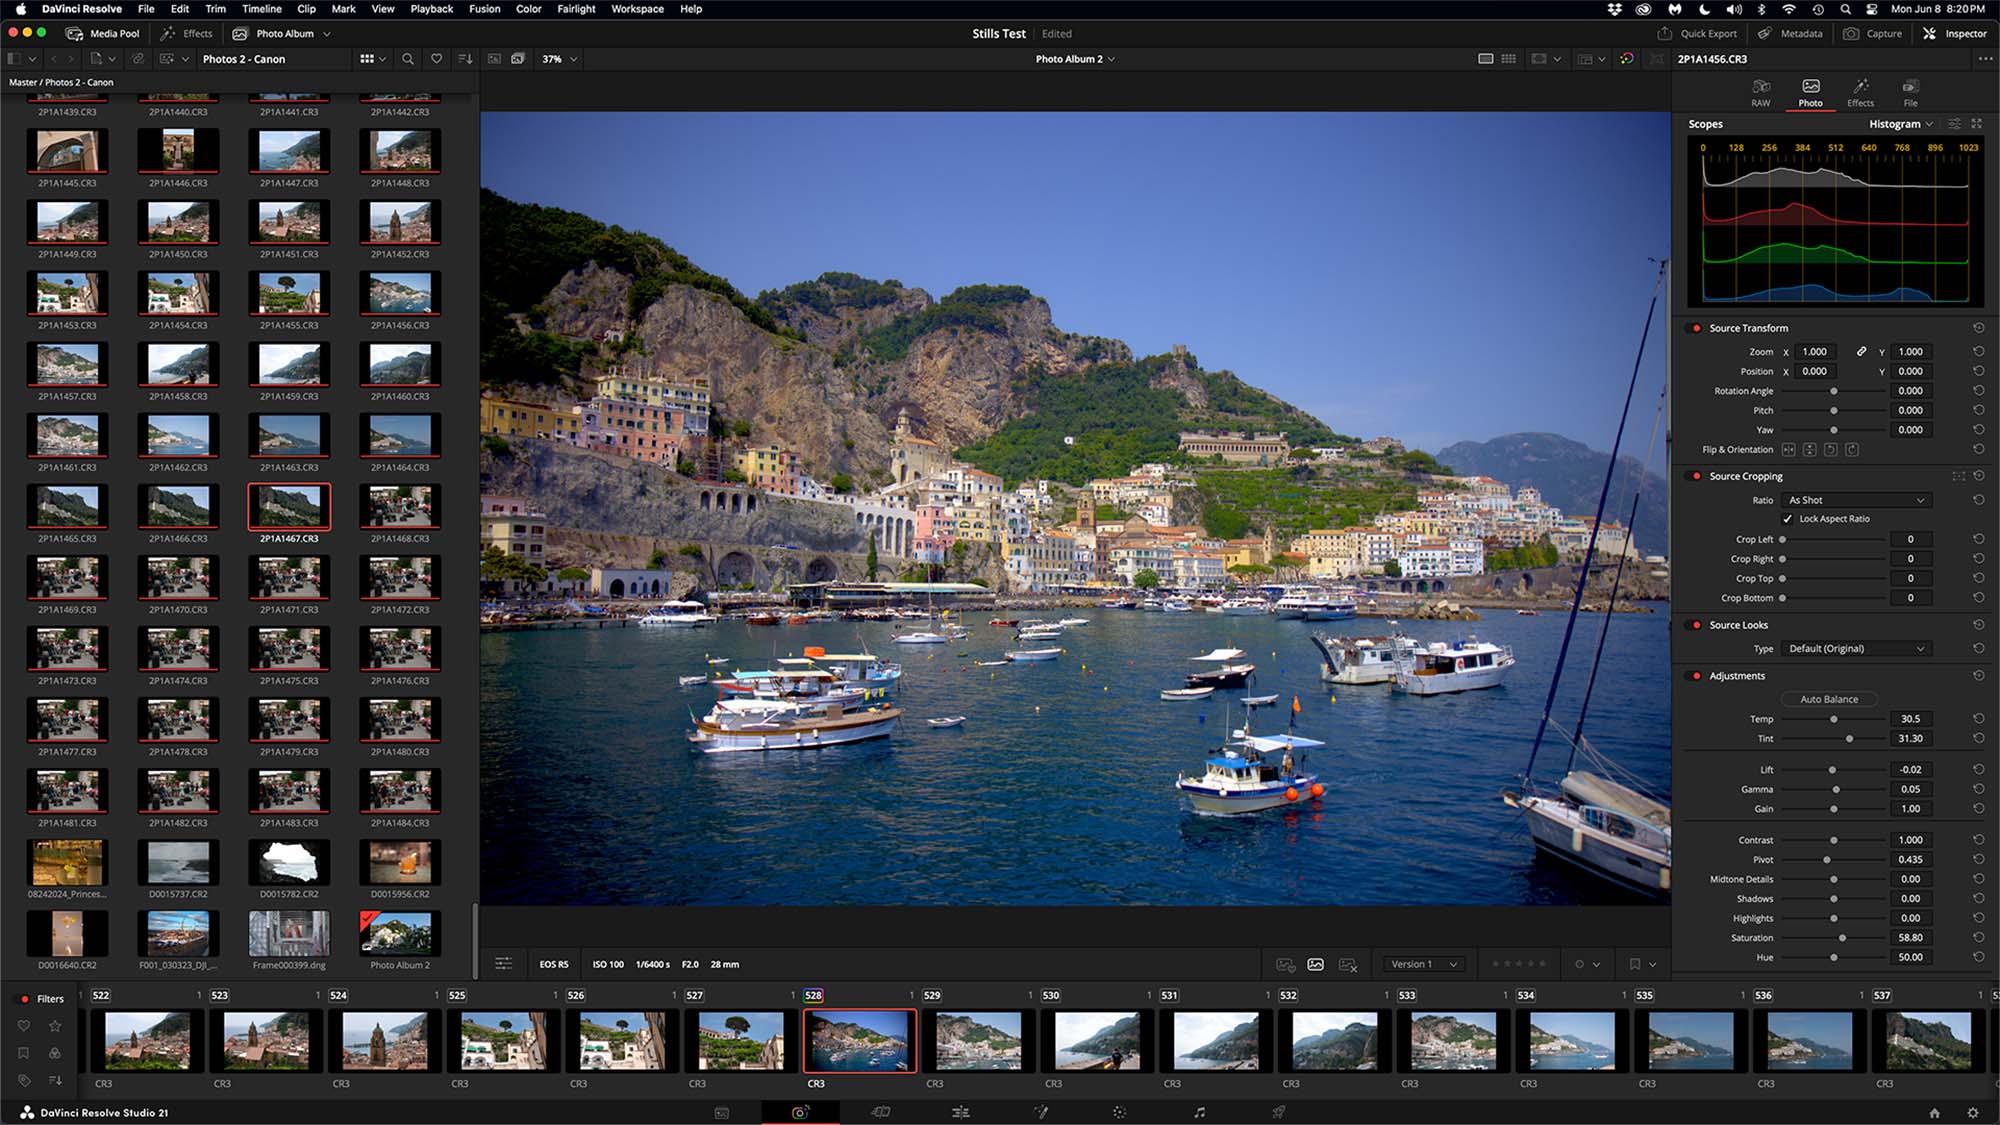
Task: Open the Fusion menu
Action: tap(484, 9)
